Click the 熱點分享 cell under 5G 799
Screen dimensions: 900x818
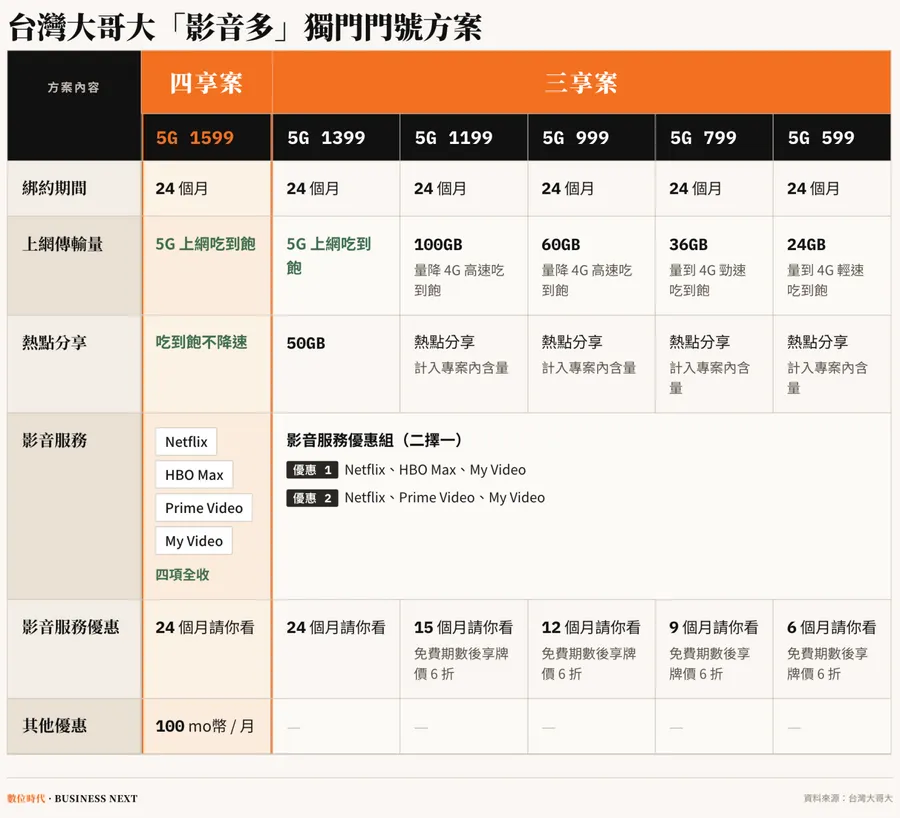714,364
